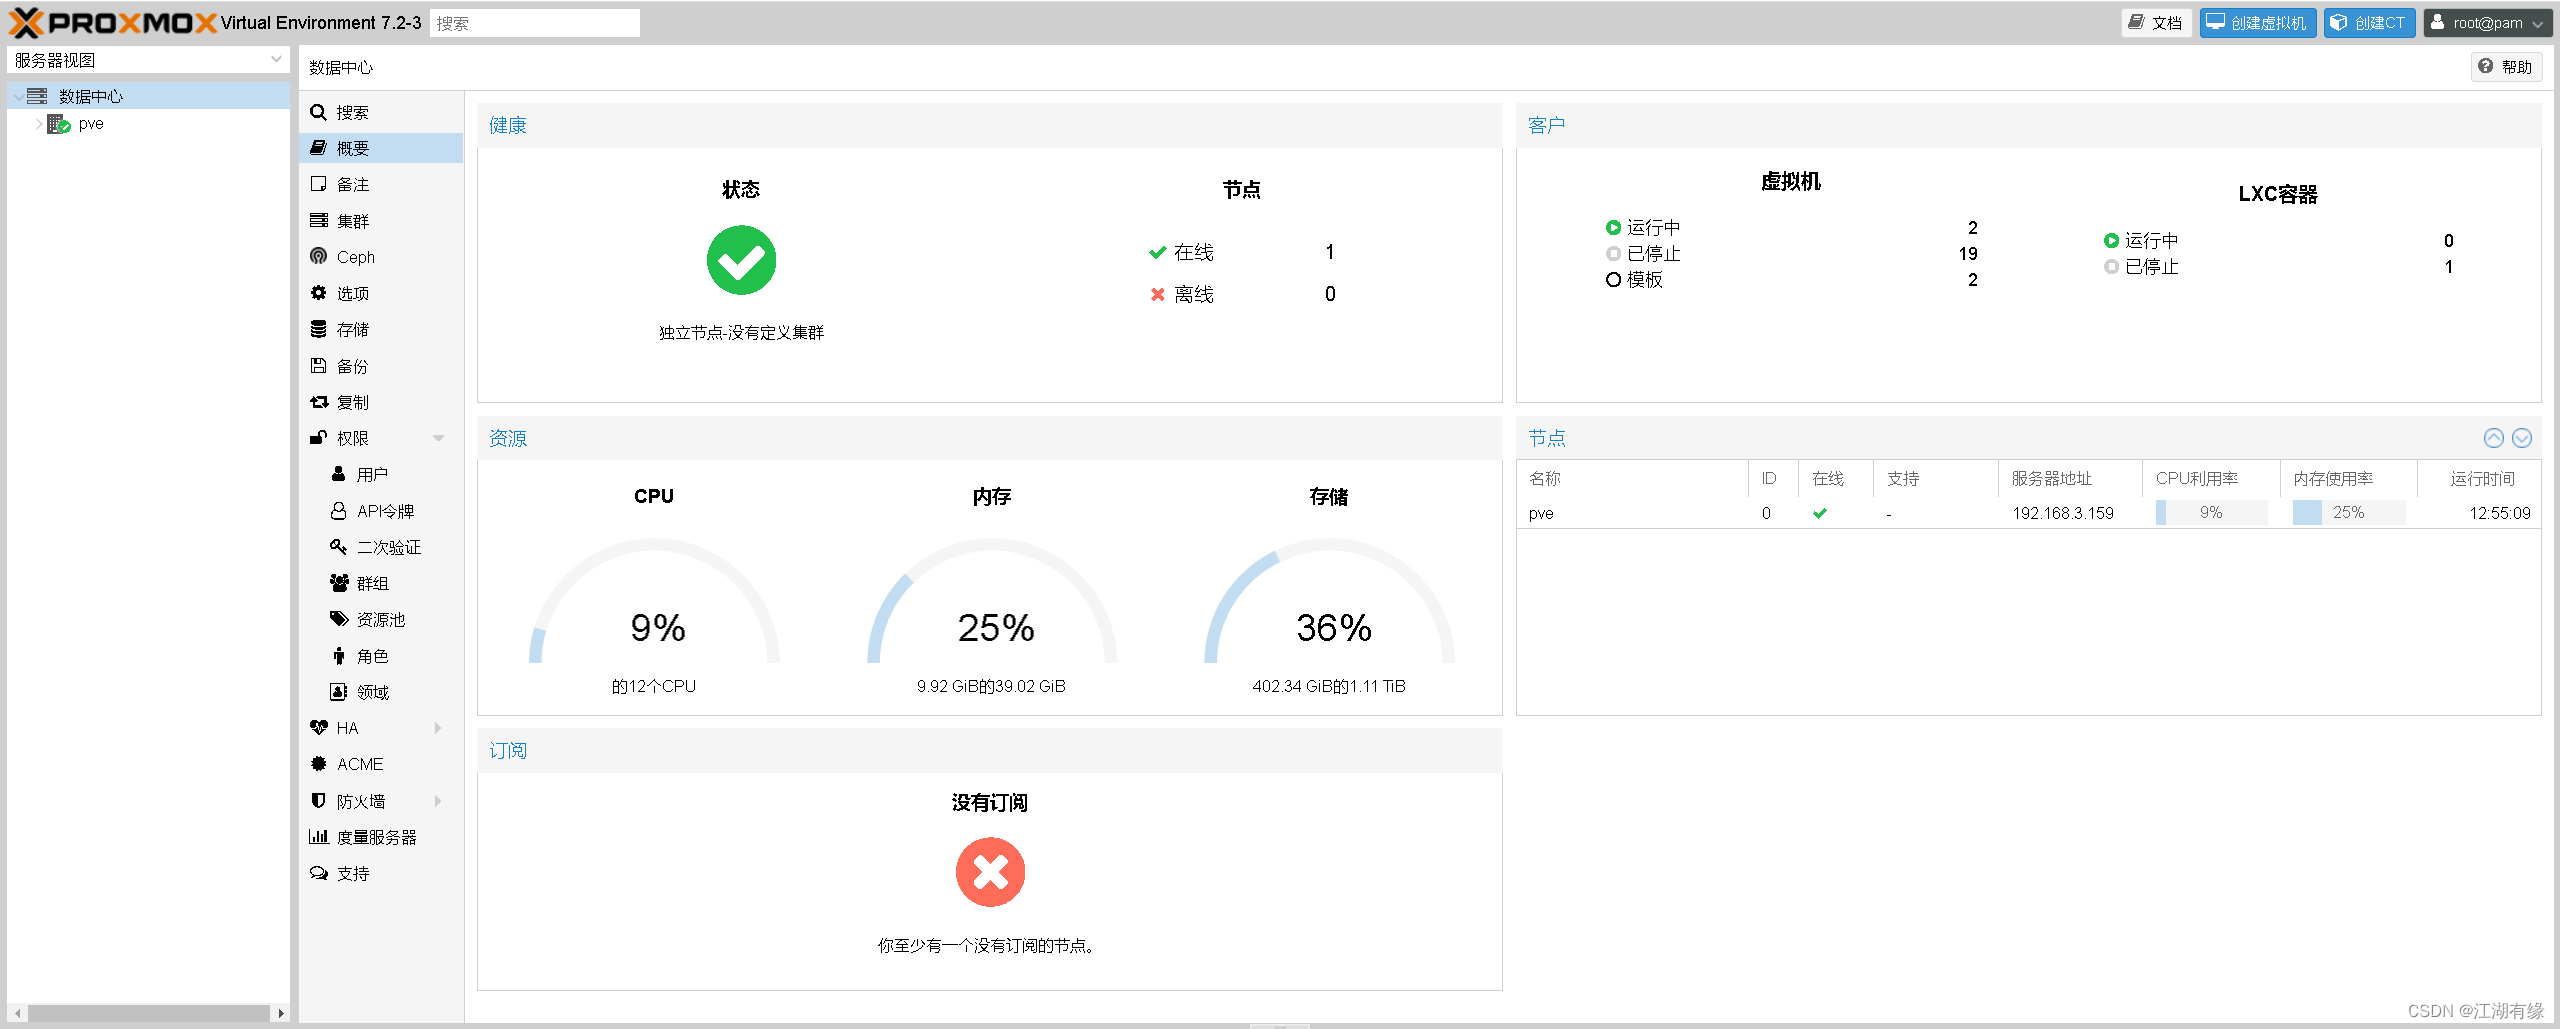Click the pve node server icon in tree
The height and width of the screenshot is (1029, 2560).
tap(59, 124)
